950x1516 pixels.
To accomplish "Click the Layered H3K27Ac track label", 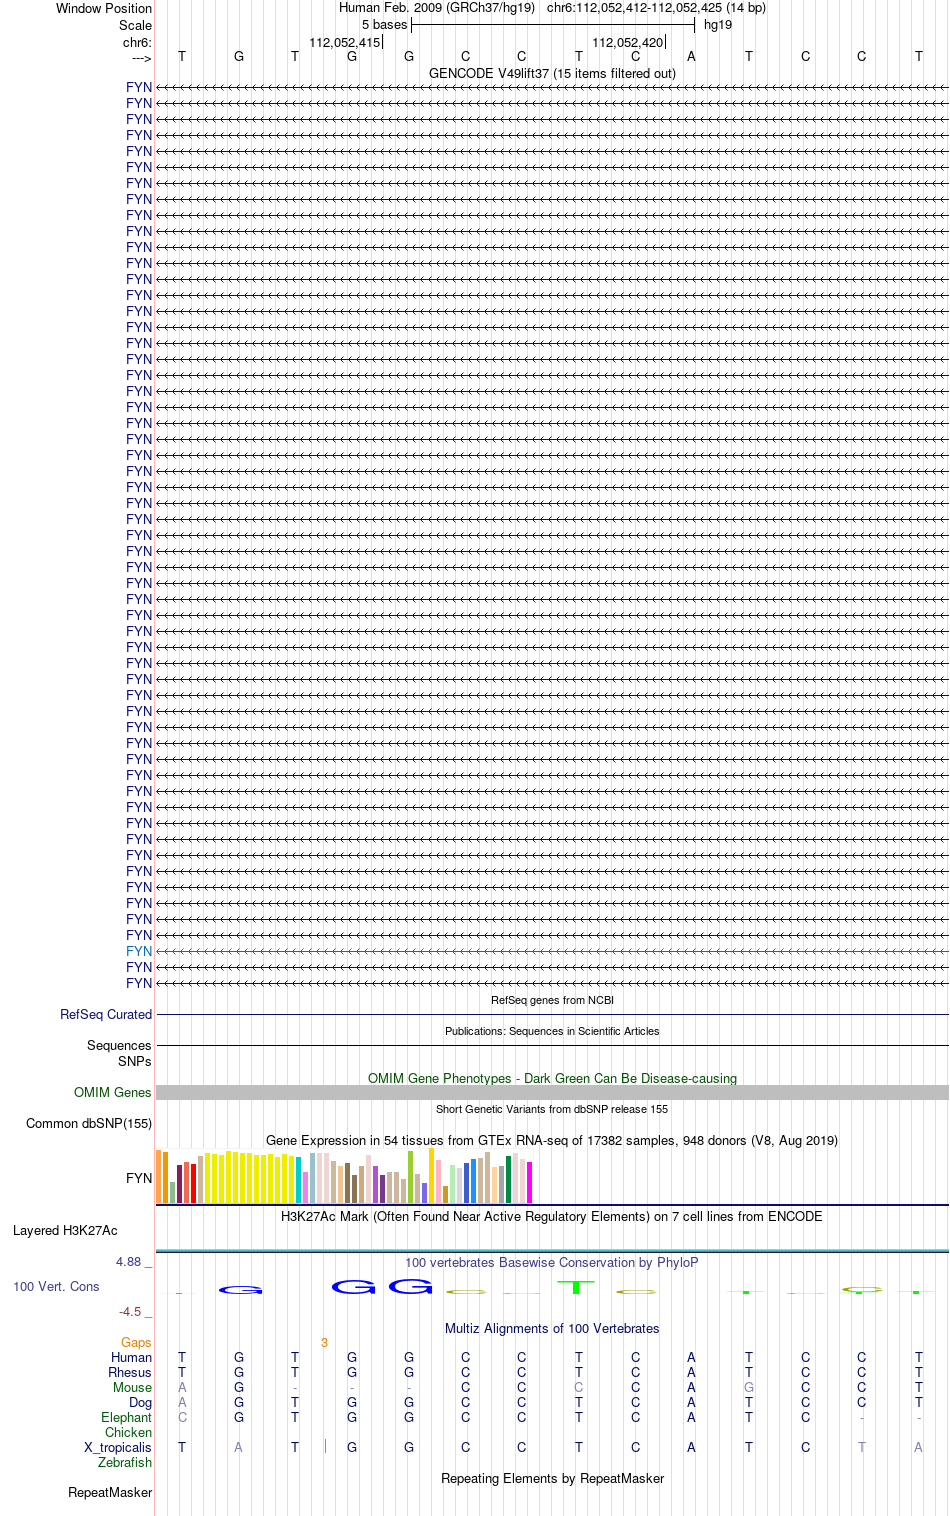I will (65, 1230).
